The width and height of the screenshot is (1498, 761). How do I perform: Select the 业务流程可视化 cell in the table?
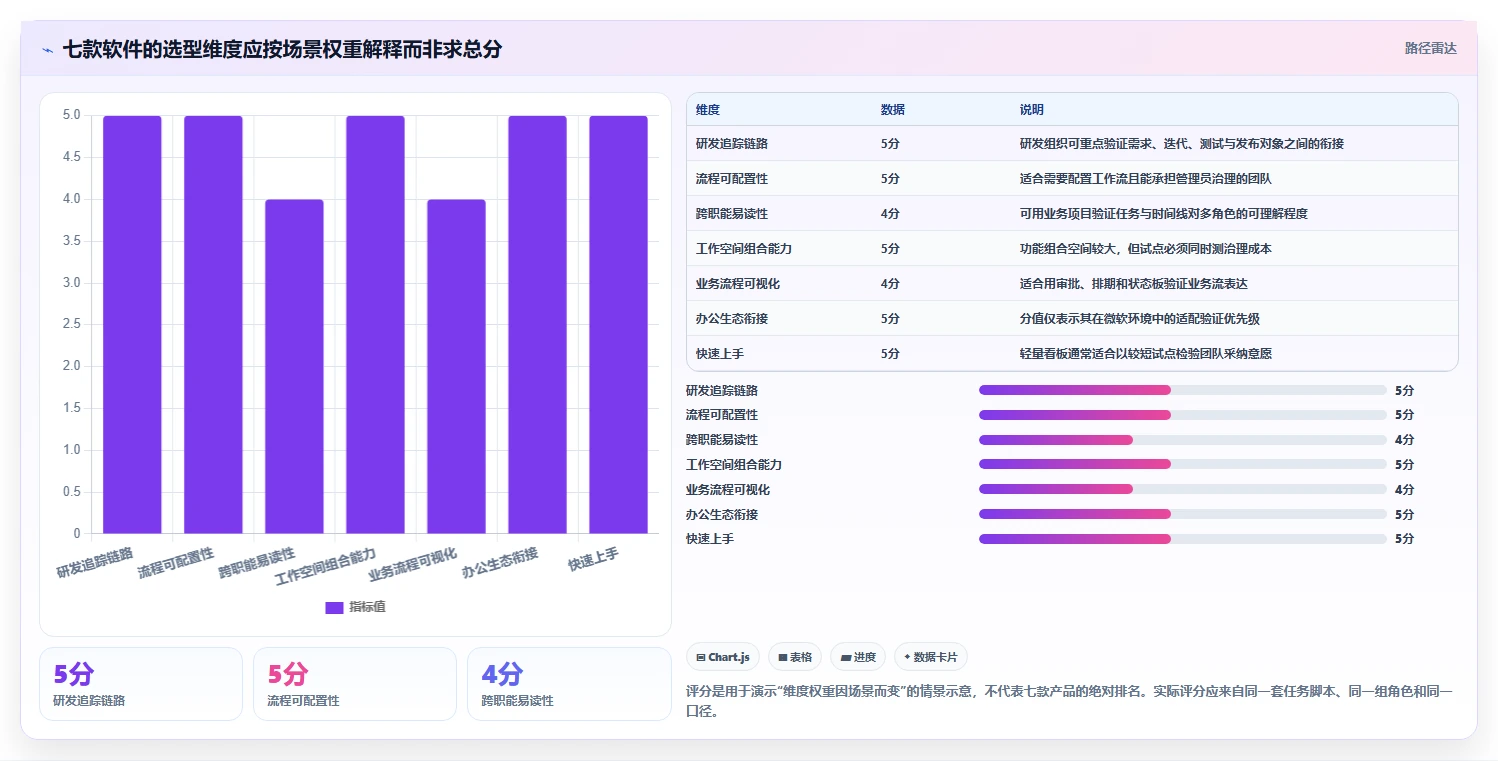click(x=738, y=284)
